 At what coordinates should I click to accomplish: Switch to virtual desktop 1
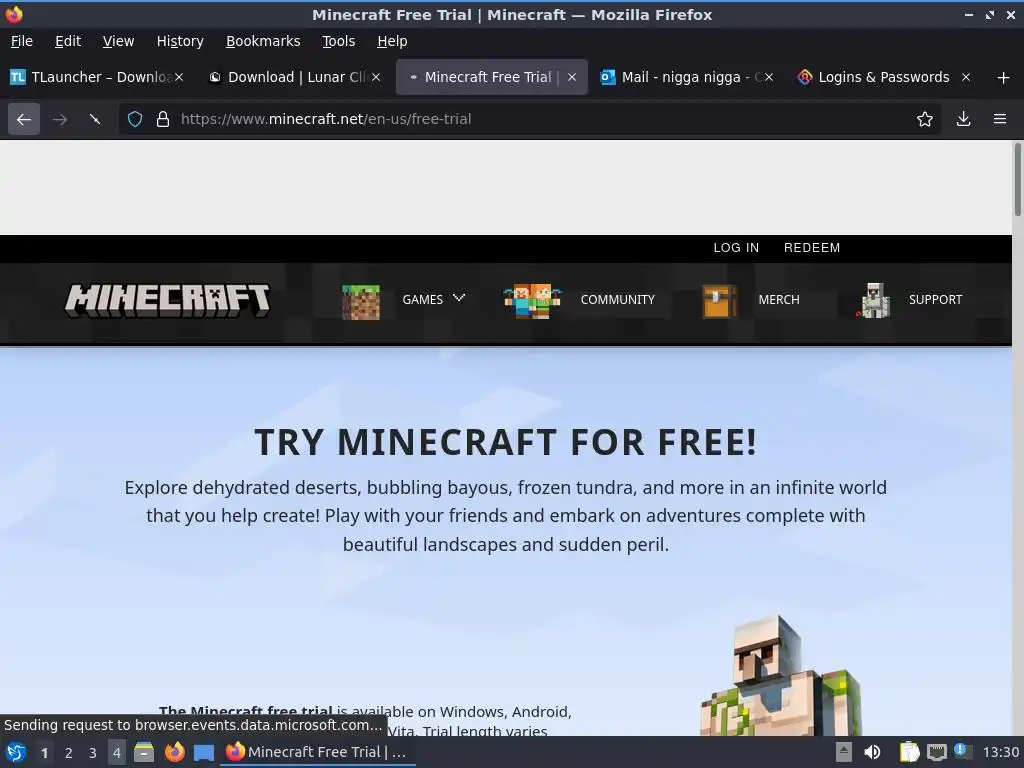pyautogui.click(x=44, y=753)
